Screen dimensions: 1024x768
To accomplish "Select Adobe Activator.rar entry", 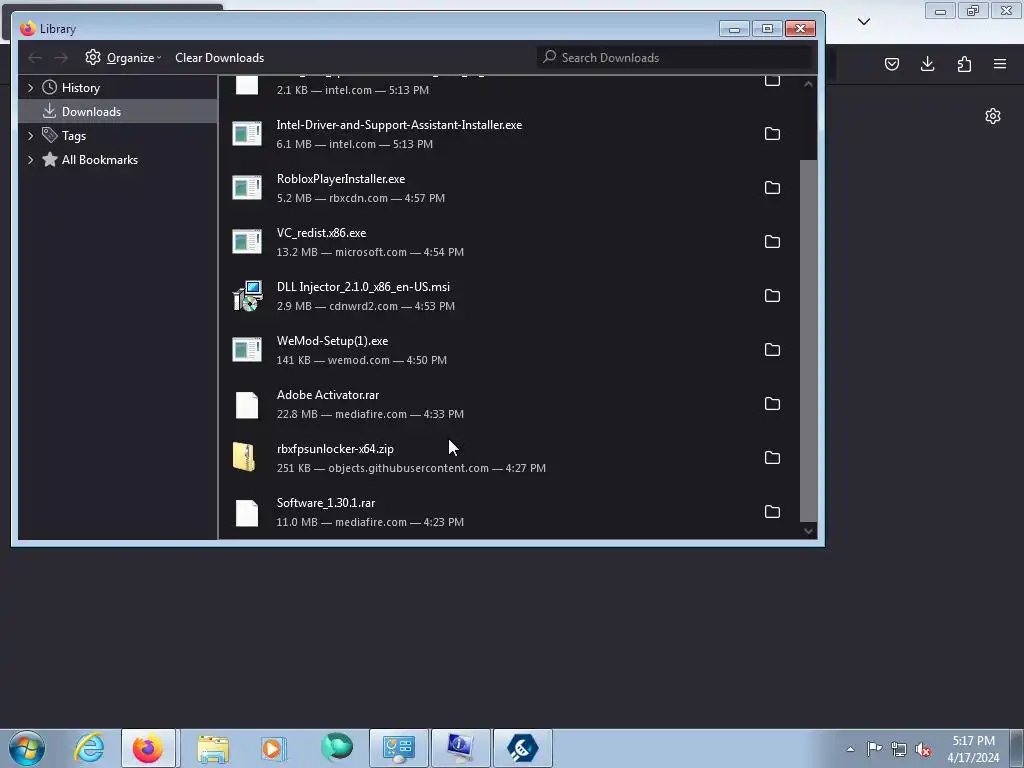I will (x=508, y=404).
